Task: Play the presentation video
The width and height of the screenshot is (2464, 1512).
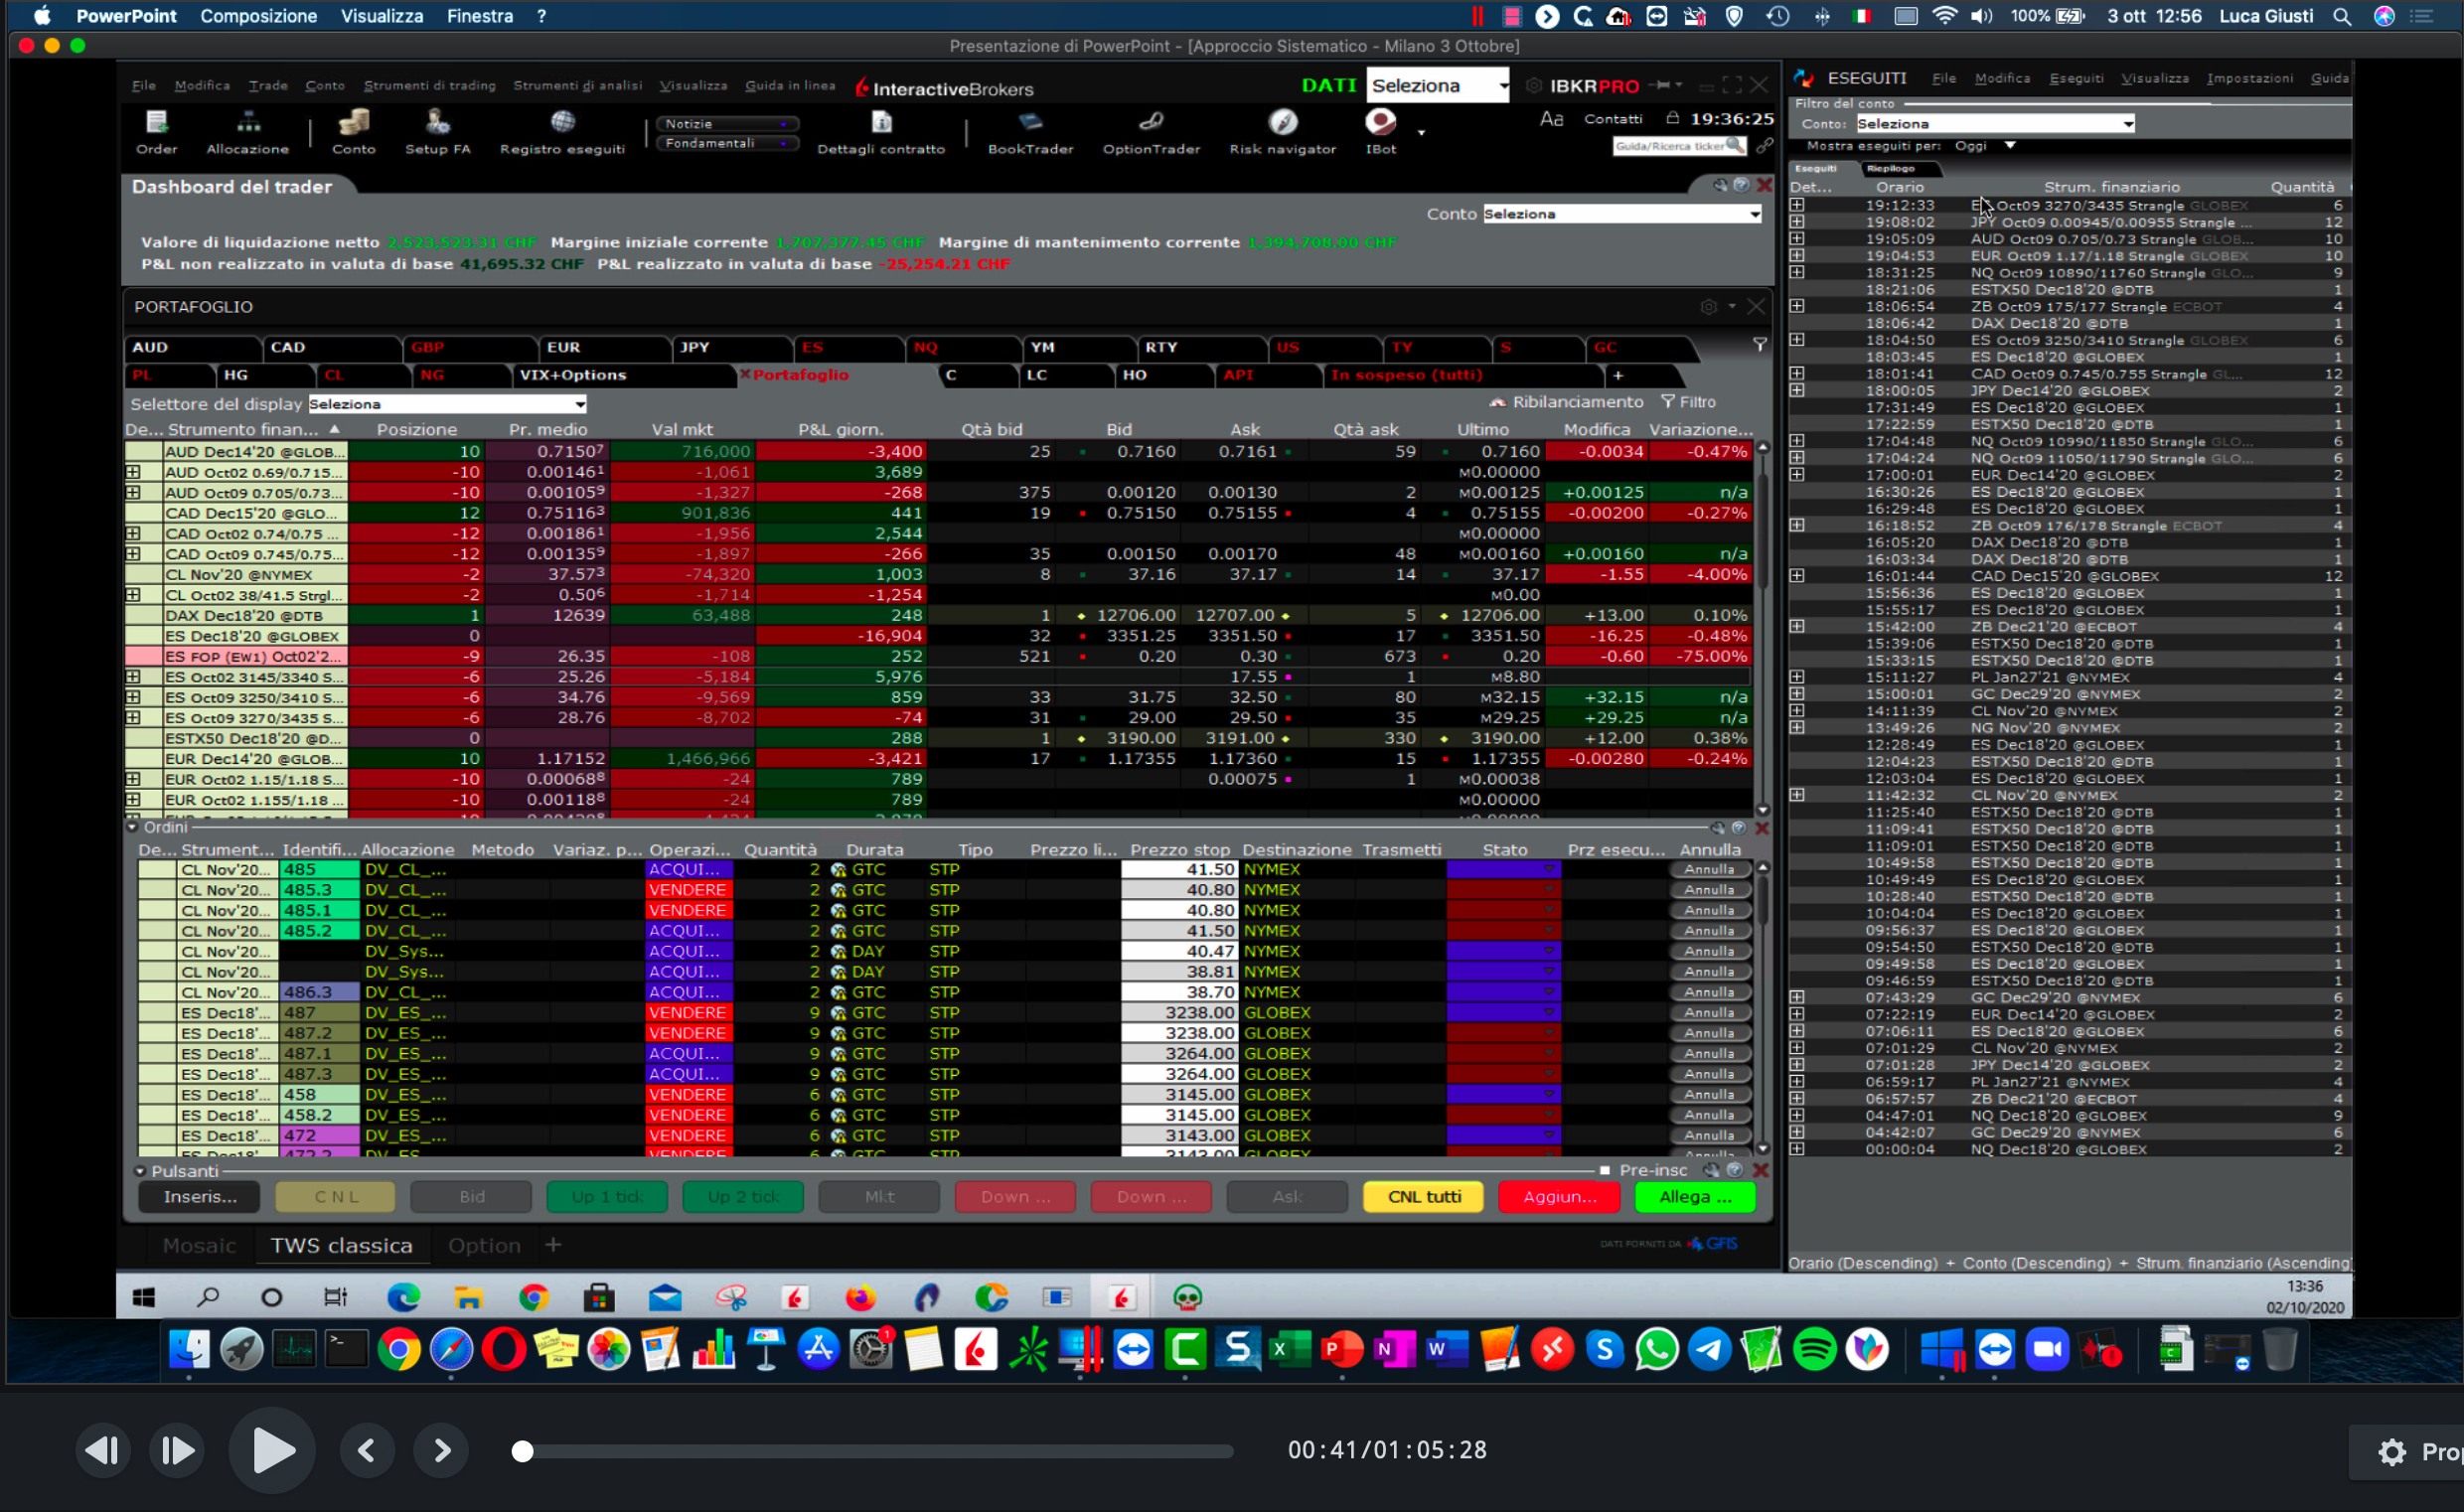Action: pos(272,1451)
